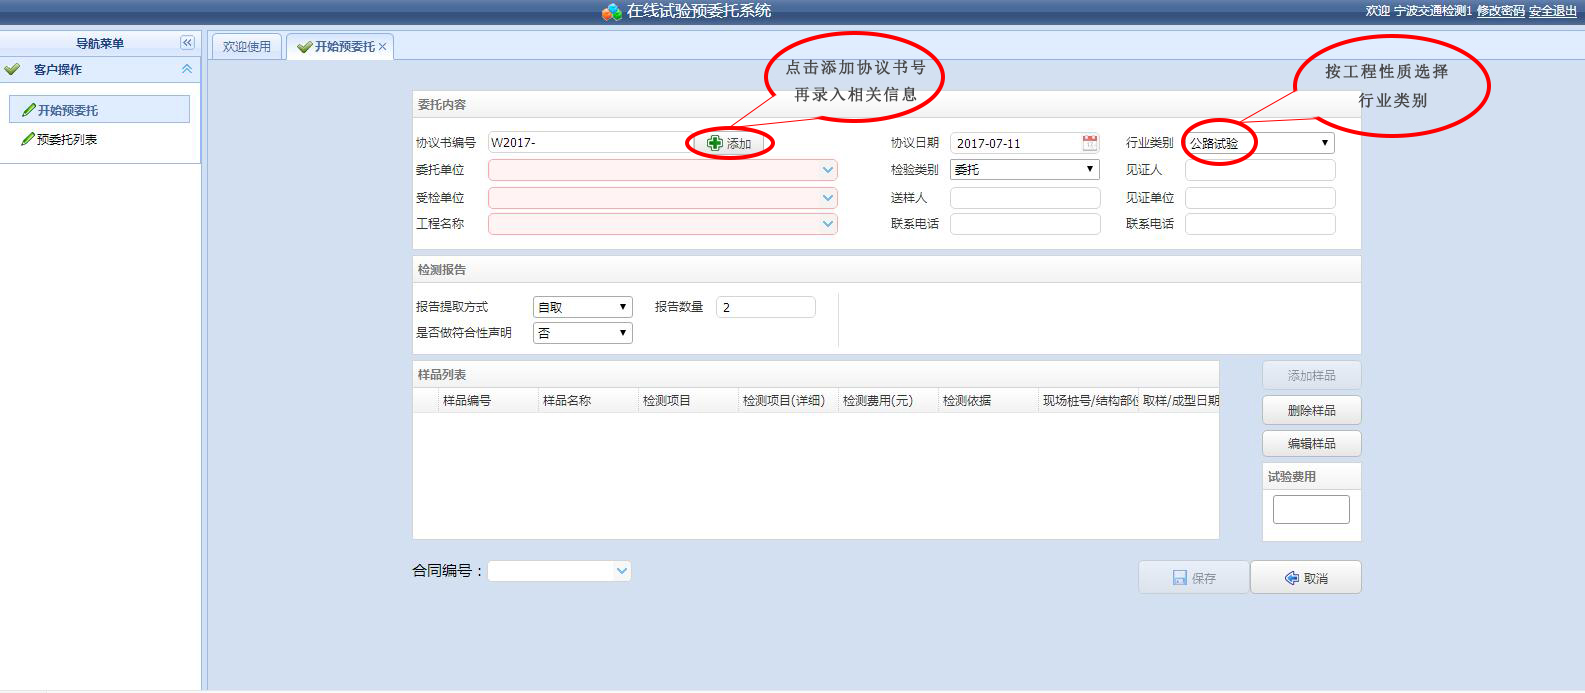Collapse the navigation menu with double-arrow icon
The width and height of the screenshot is (1585, 693).
pyautogui.click(x=187, y=43)
